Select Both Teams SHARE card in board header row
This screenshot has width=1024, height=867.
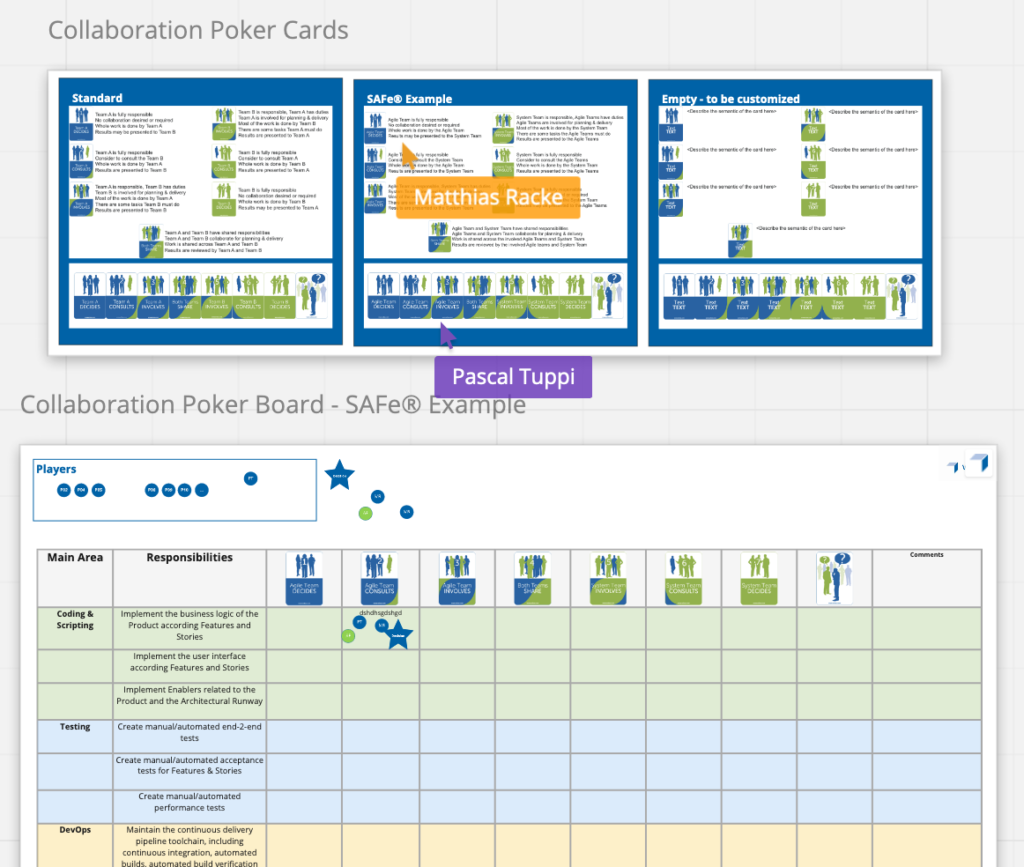(532, 578)
